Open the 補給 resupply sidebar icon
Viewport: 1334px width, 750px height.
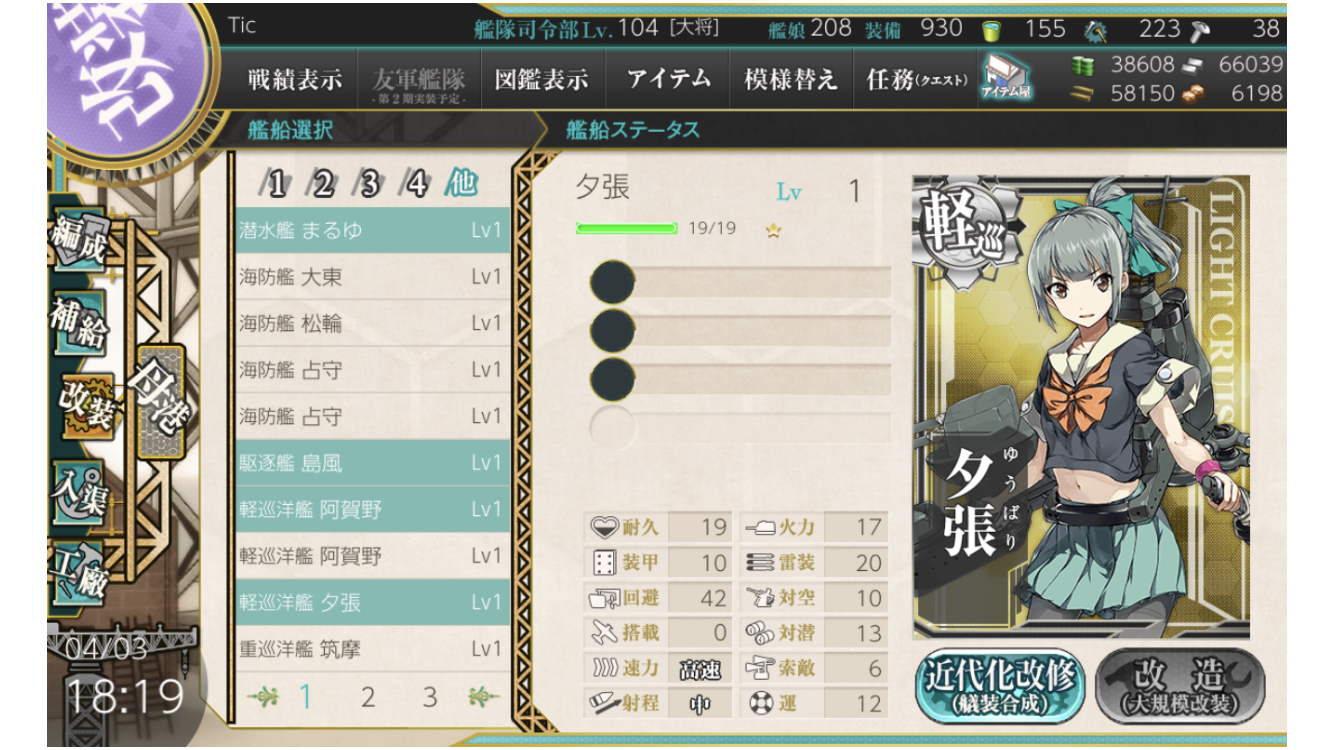click(78, 322)
